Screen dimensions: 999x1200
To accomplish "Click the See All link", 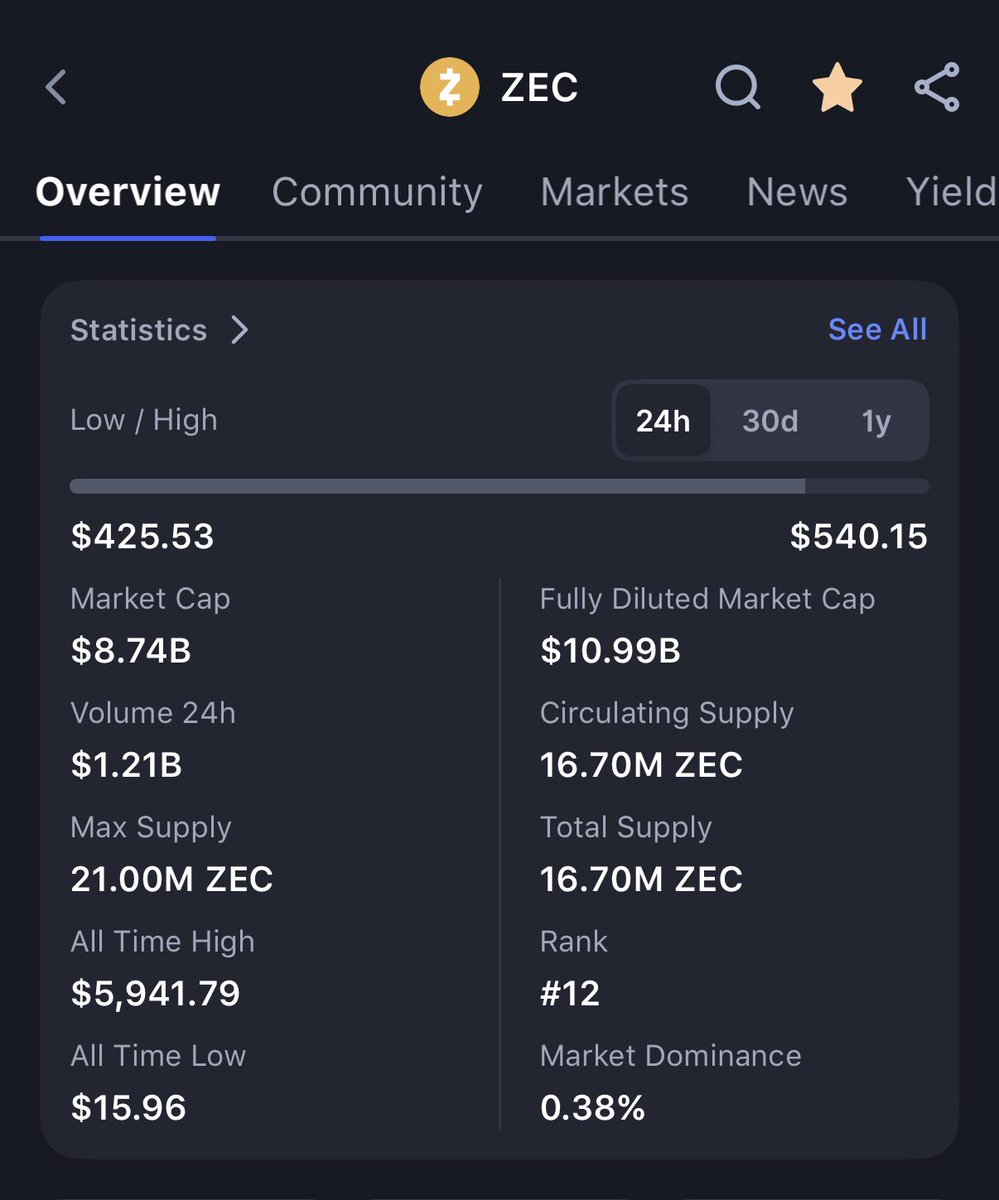I will [877, 329].
